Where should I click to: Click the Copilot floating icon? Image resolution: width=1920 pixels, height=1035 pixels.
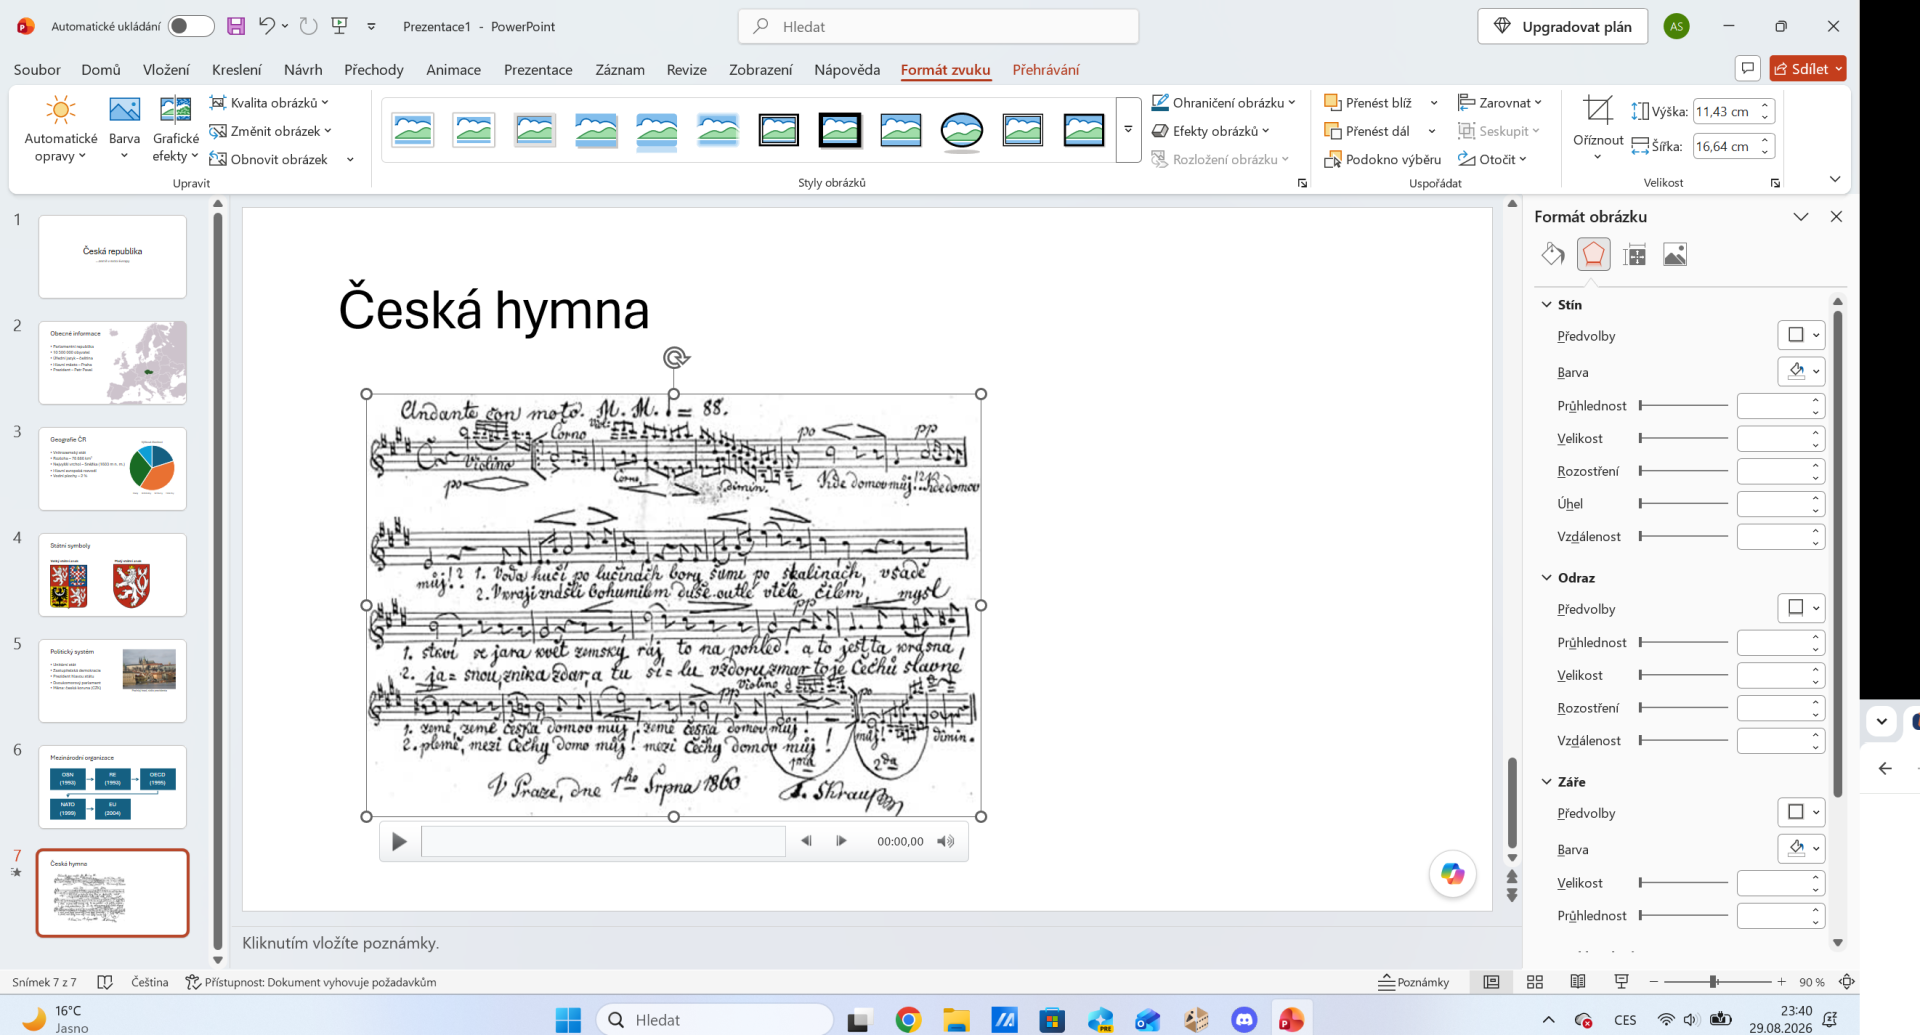coord(1453,874)
